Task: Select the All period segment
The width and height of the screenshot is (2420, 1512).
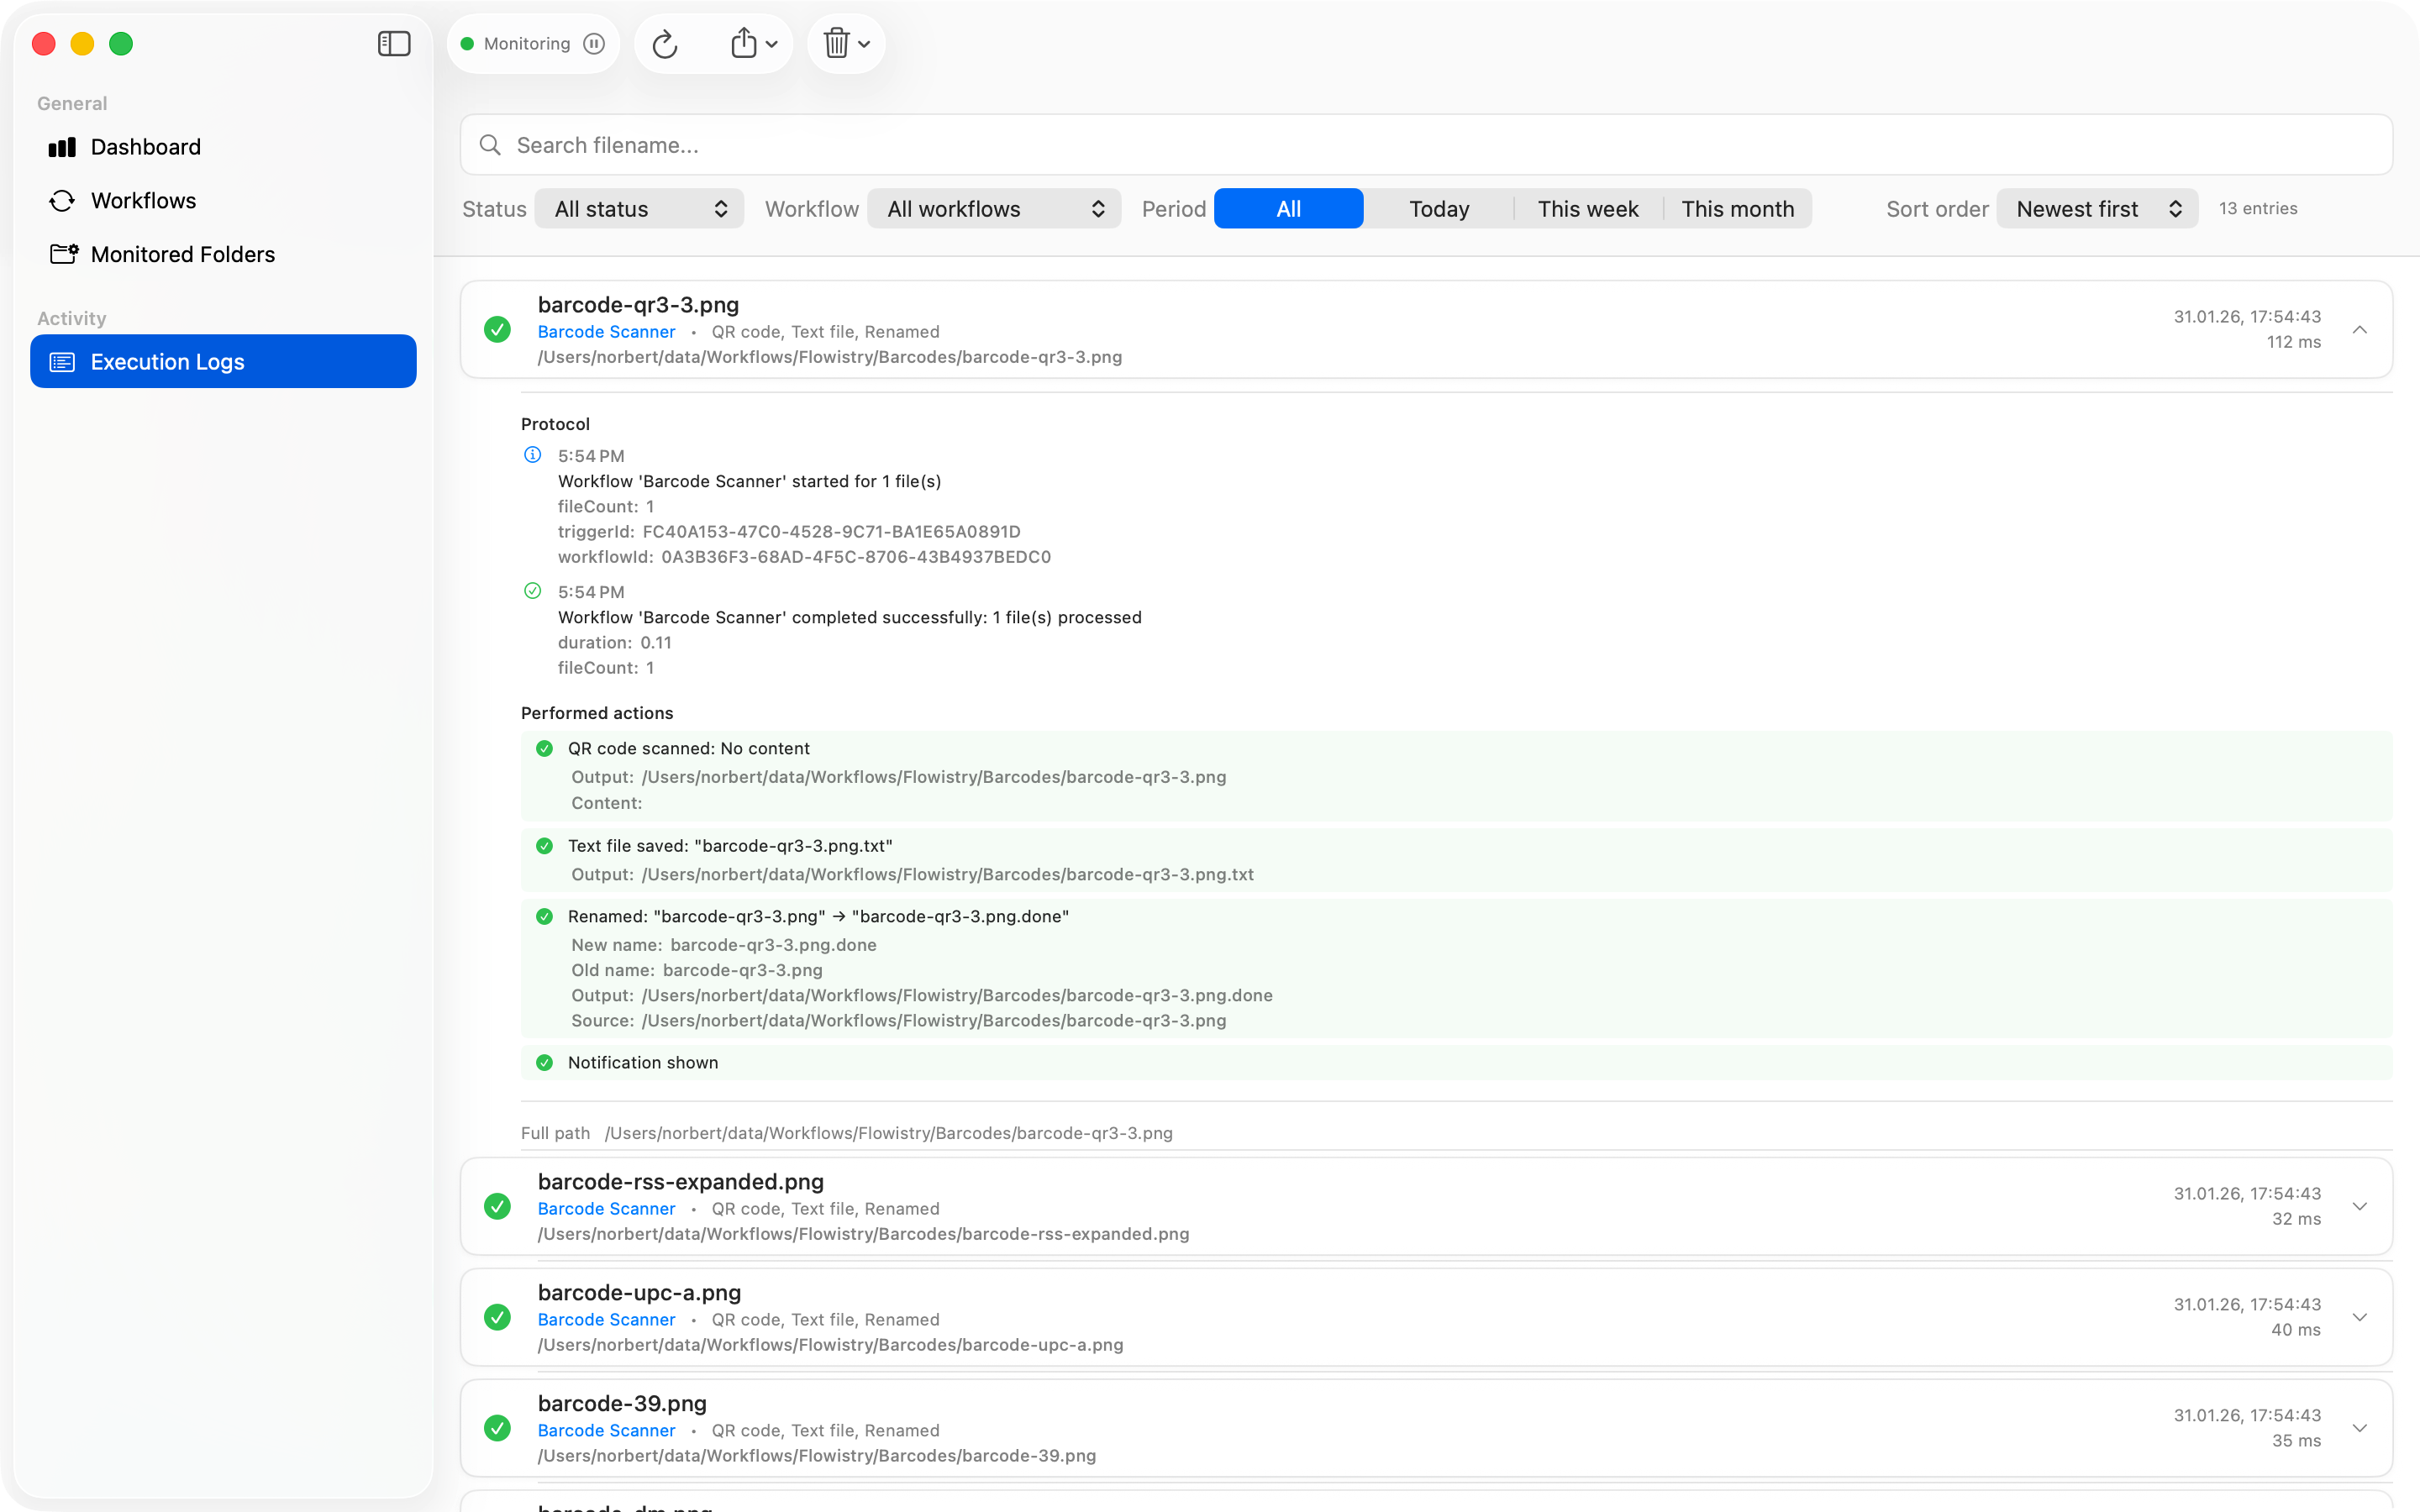Action: click(1289, 209)
